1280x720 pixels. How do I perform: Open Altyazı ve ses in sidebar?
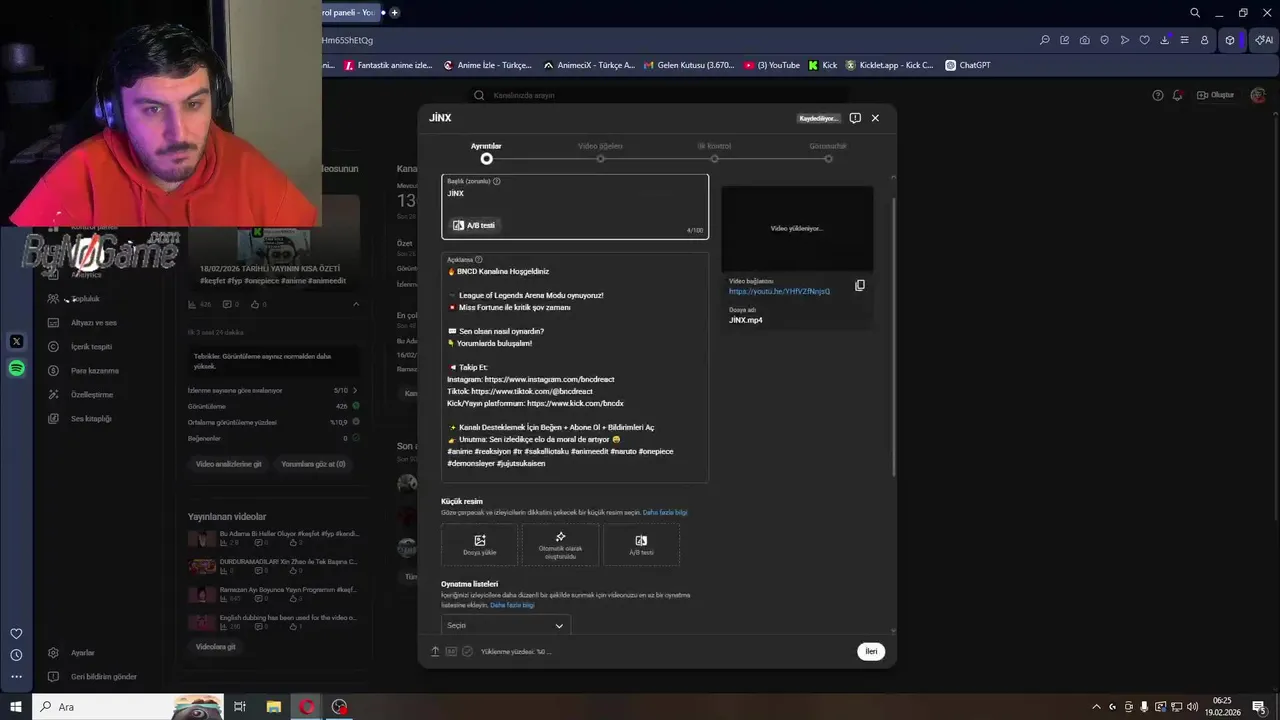point(94,323)
